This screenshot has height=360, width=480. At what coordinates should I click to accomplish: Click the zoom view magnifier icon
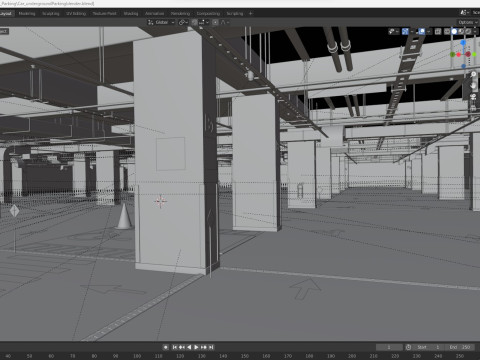point(474,74)
